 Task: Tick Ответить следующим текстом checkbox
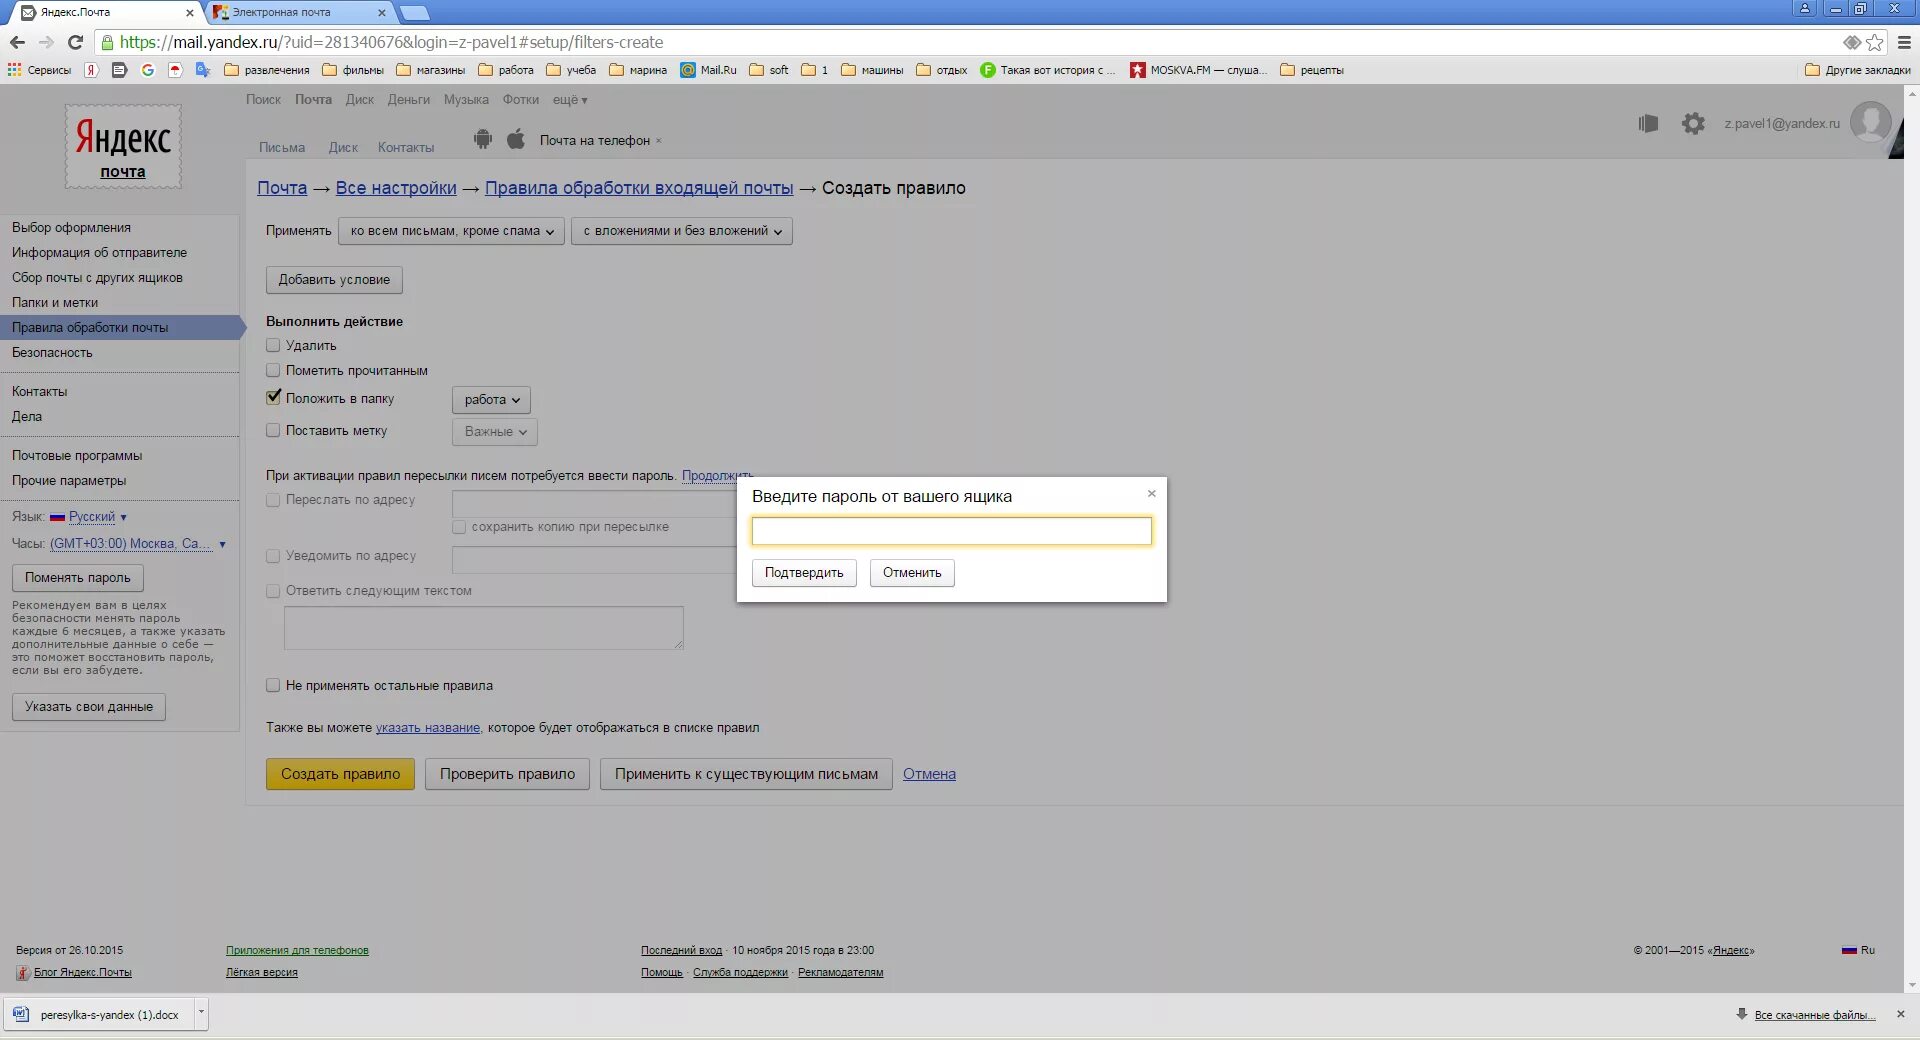pyautogui.click(x=273, y=591)
